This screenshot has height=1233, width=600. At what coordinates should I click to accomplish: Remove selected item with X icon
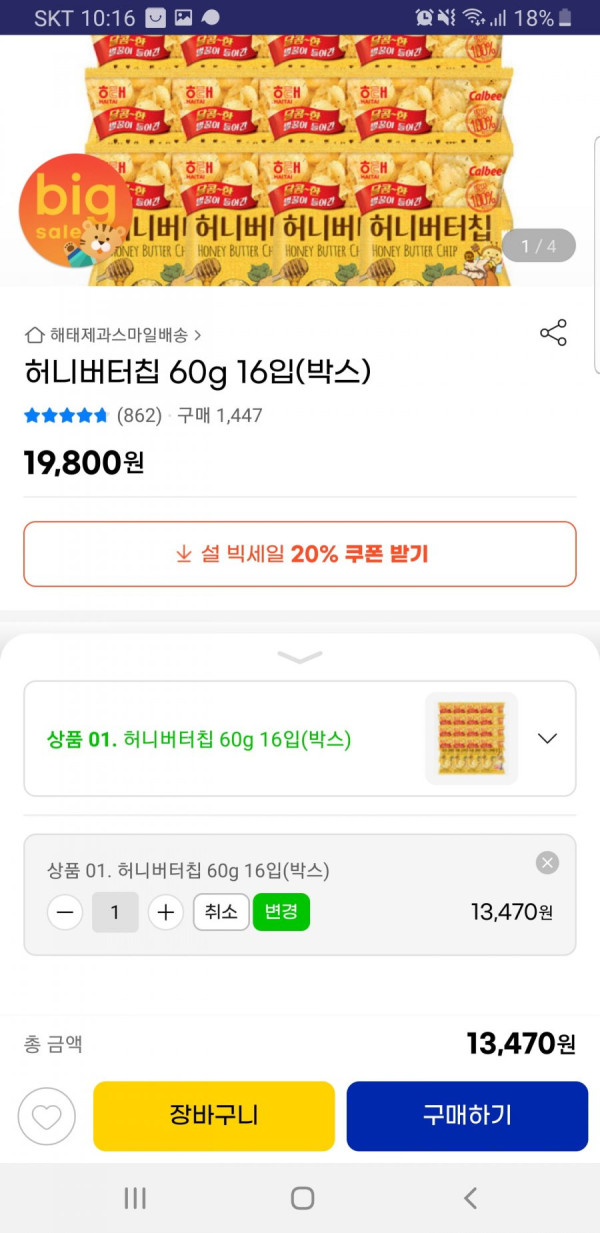click(x=547, y=862)
